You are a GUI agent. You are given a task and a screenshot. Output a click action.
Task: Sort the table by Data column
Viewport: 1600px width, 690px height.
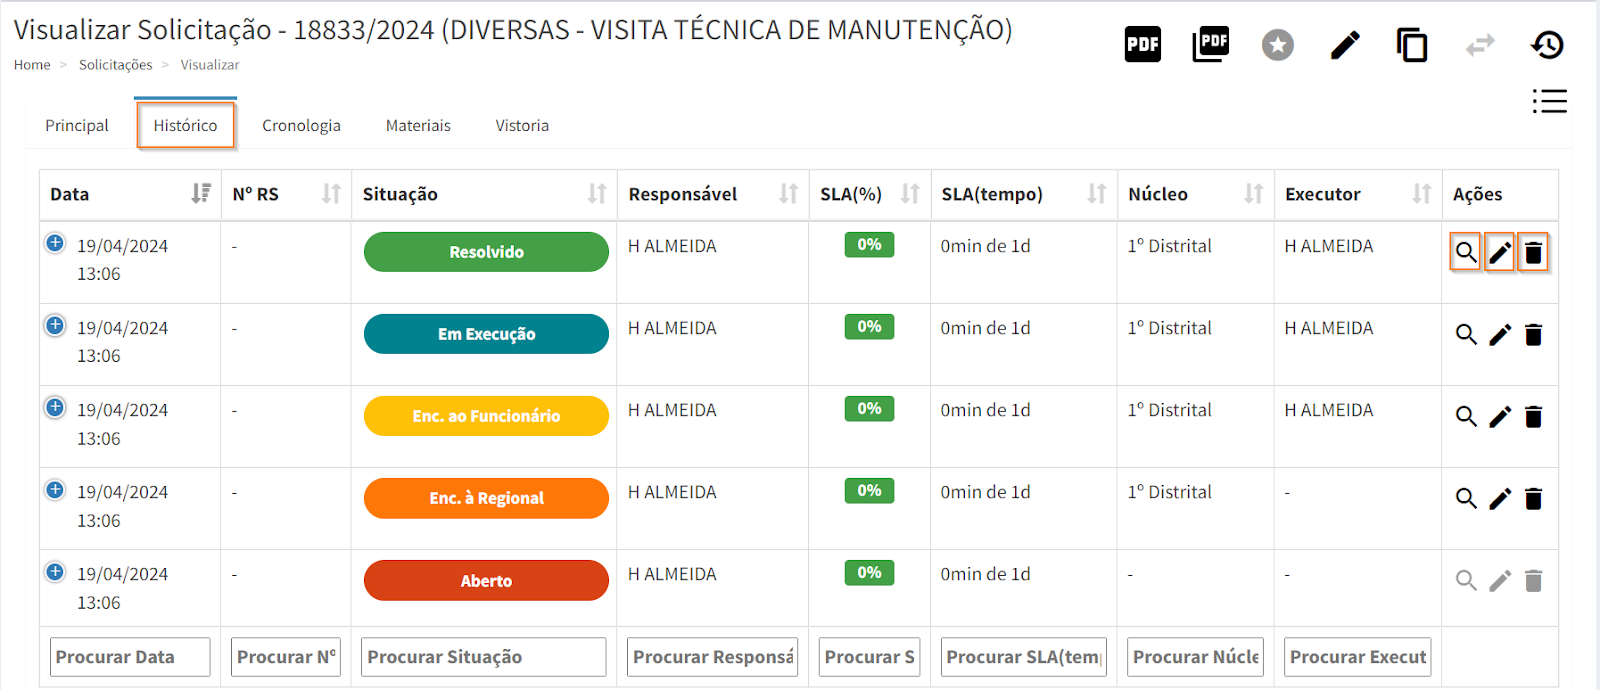[x=201, y=194]
